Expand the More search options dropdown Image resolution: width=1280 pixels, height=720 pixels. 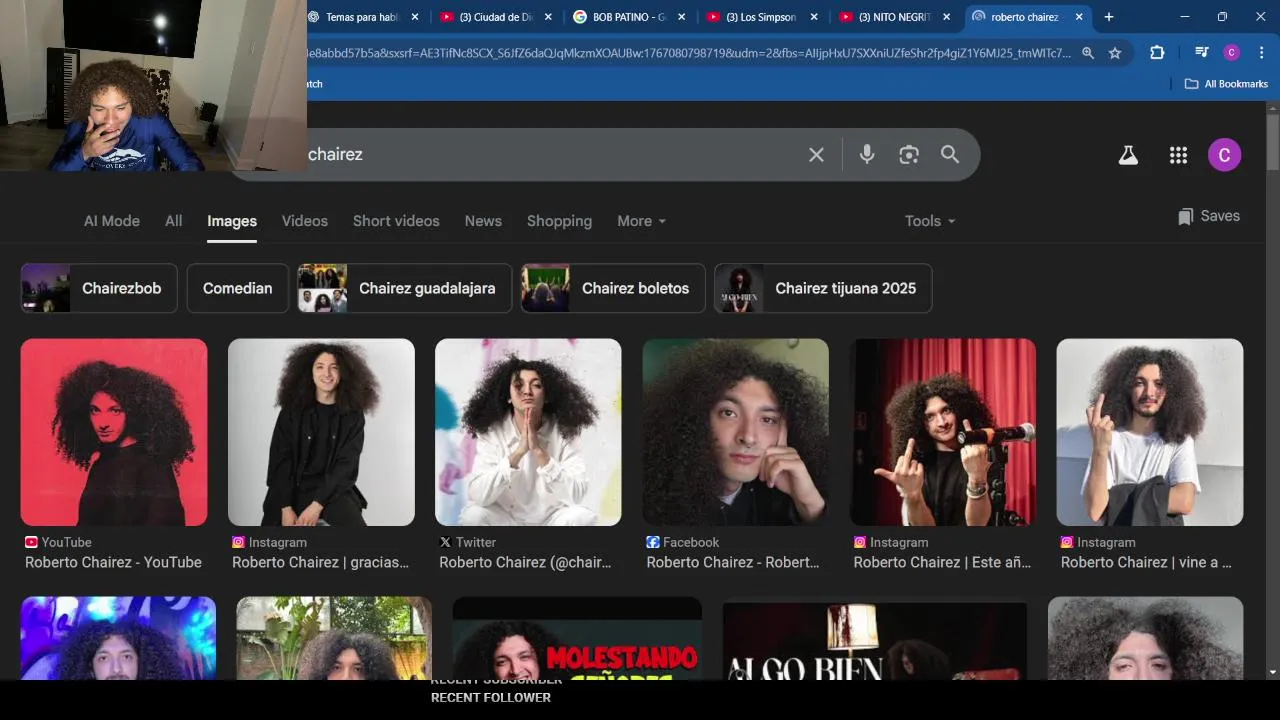click(641, 221)
